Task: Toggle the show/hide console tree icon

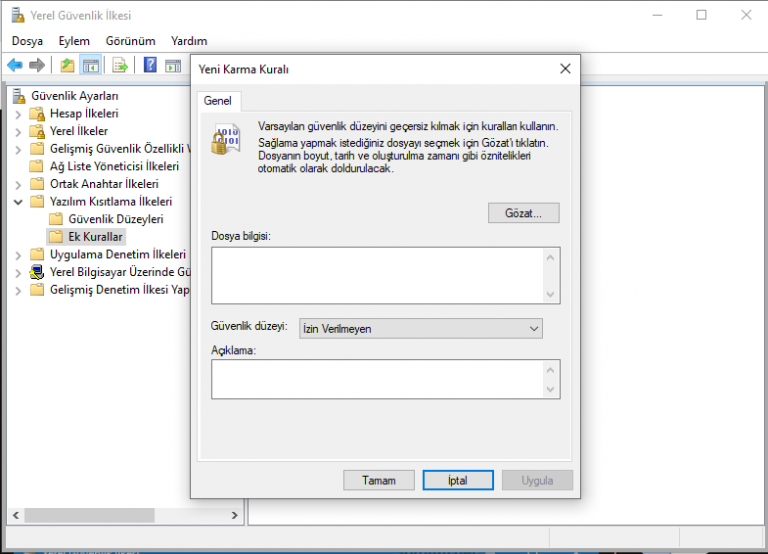Action: [91, 65]
